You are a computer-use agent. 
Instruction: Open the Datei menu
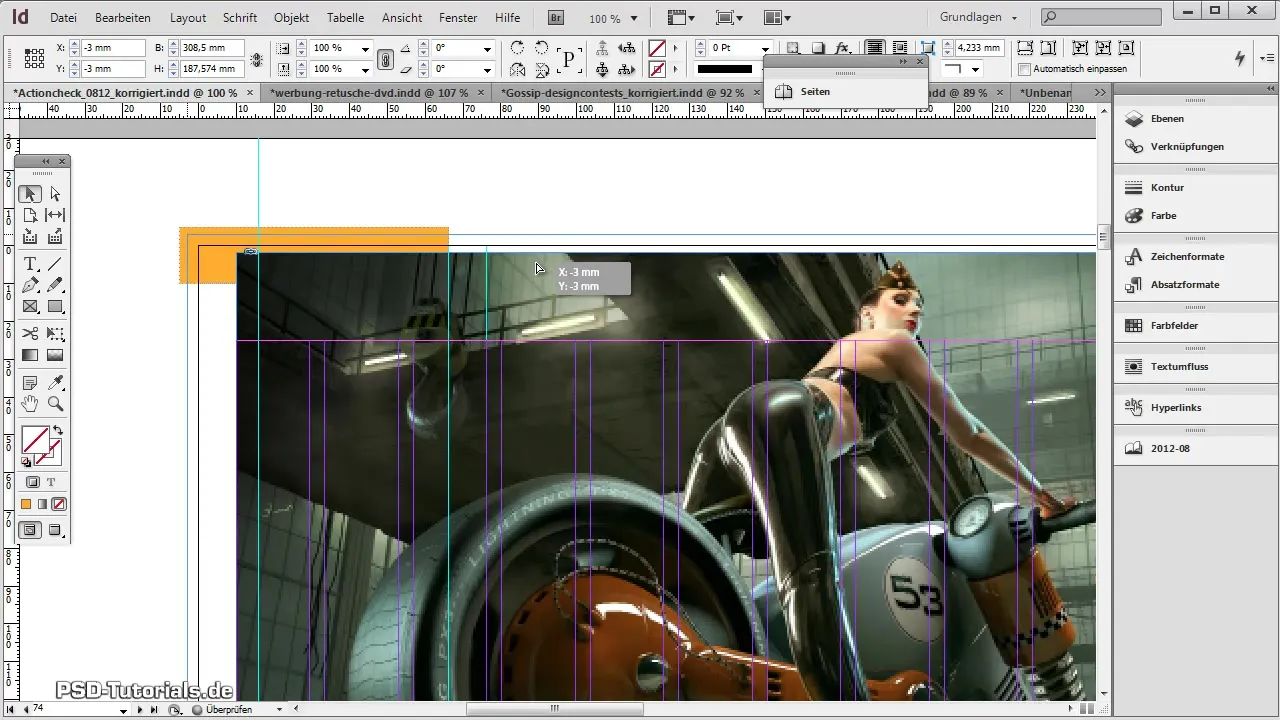pos(63,18)
